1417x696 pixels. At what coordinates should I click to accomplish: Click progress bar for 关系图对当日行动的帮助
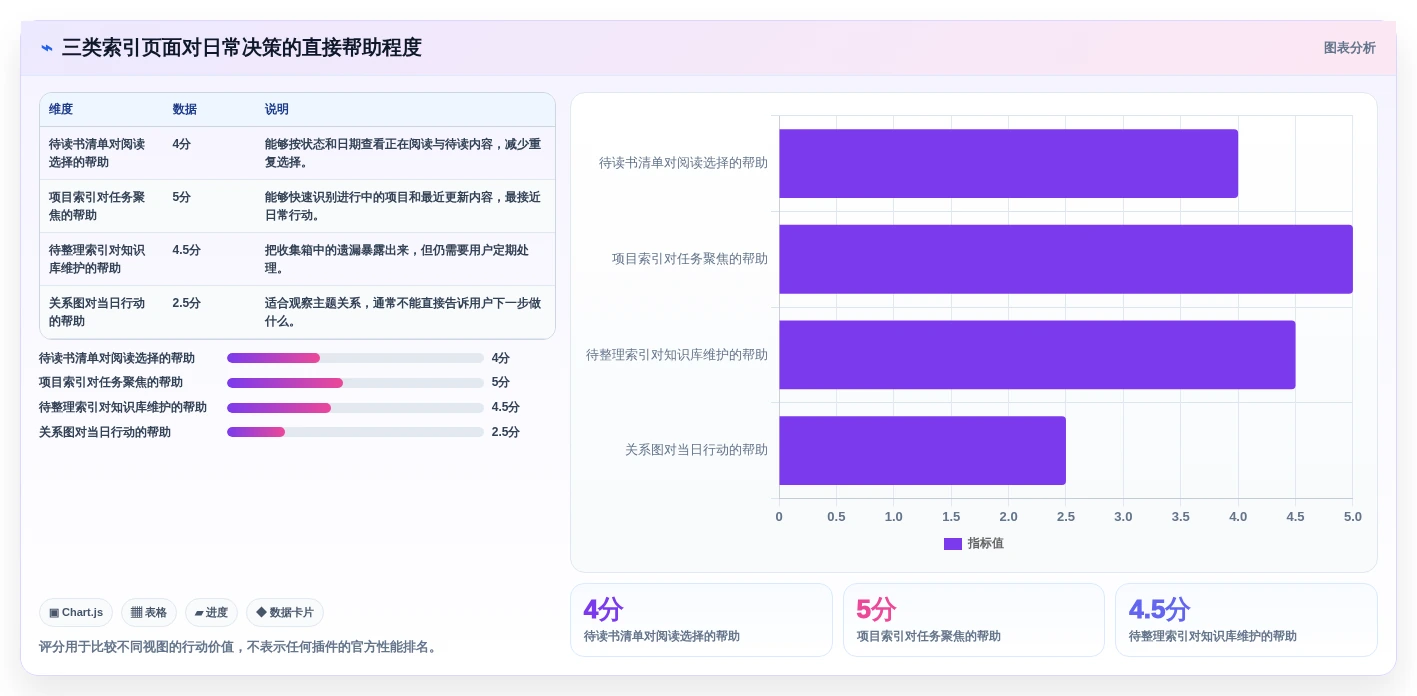355,432
